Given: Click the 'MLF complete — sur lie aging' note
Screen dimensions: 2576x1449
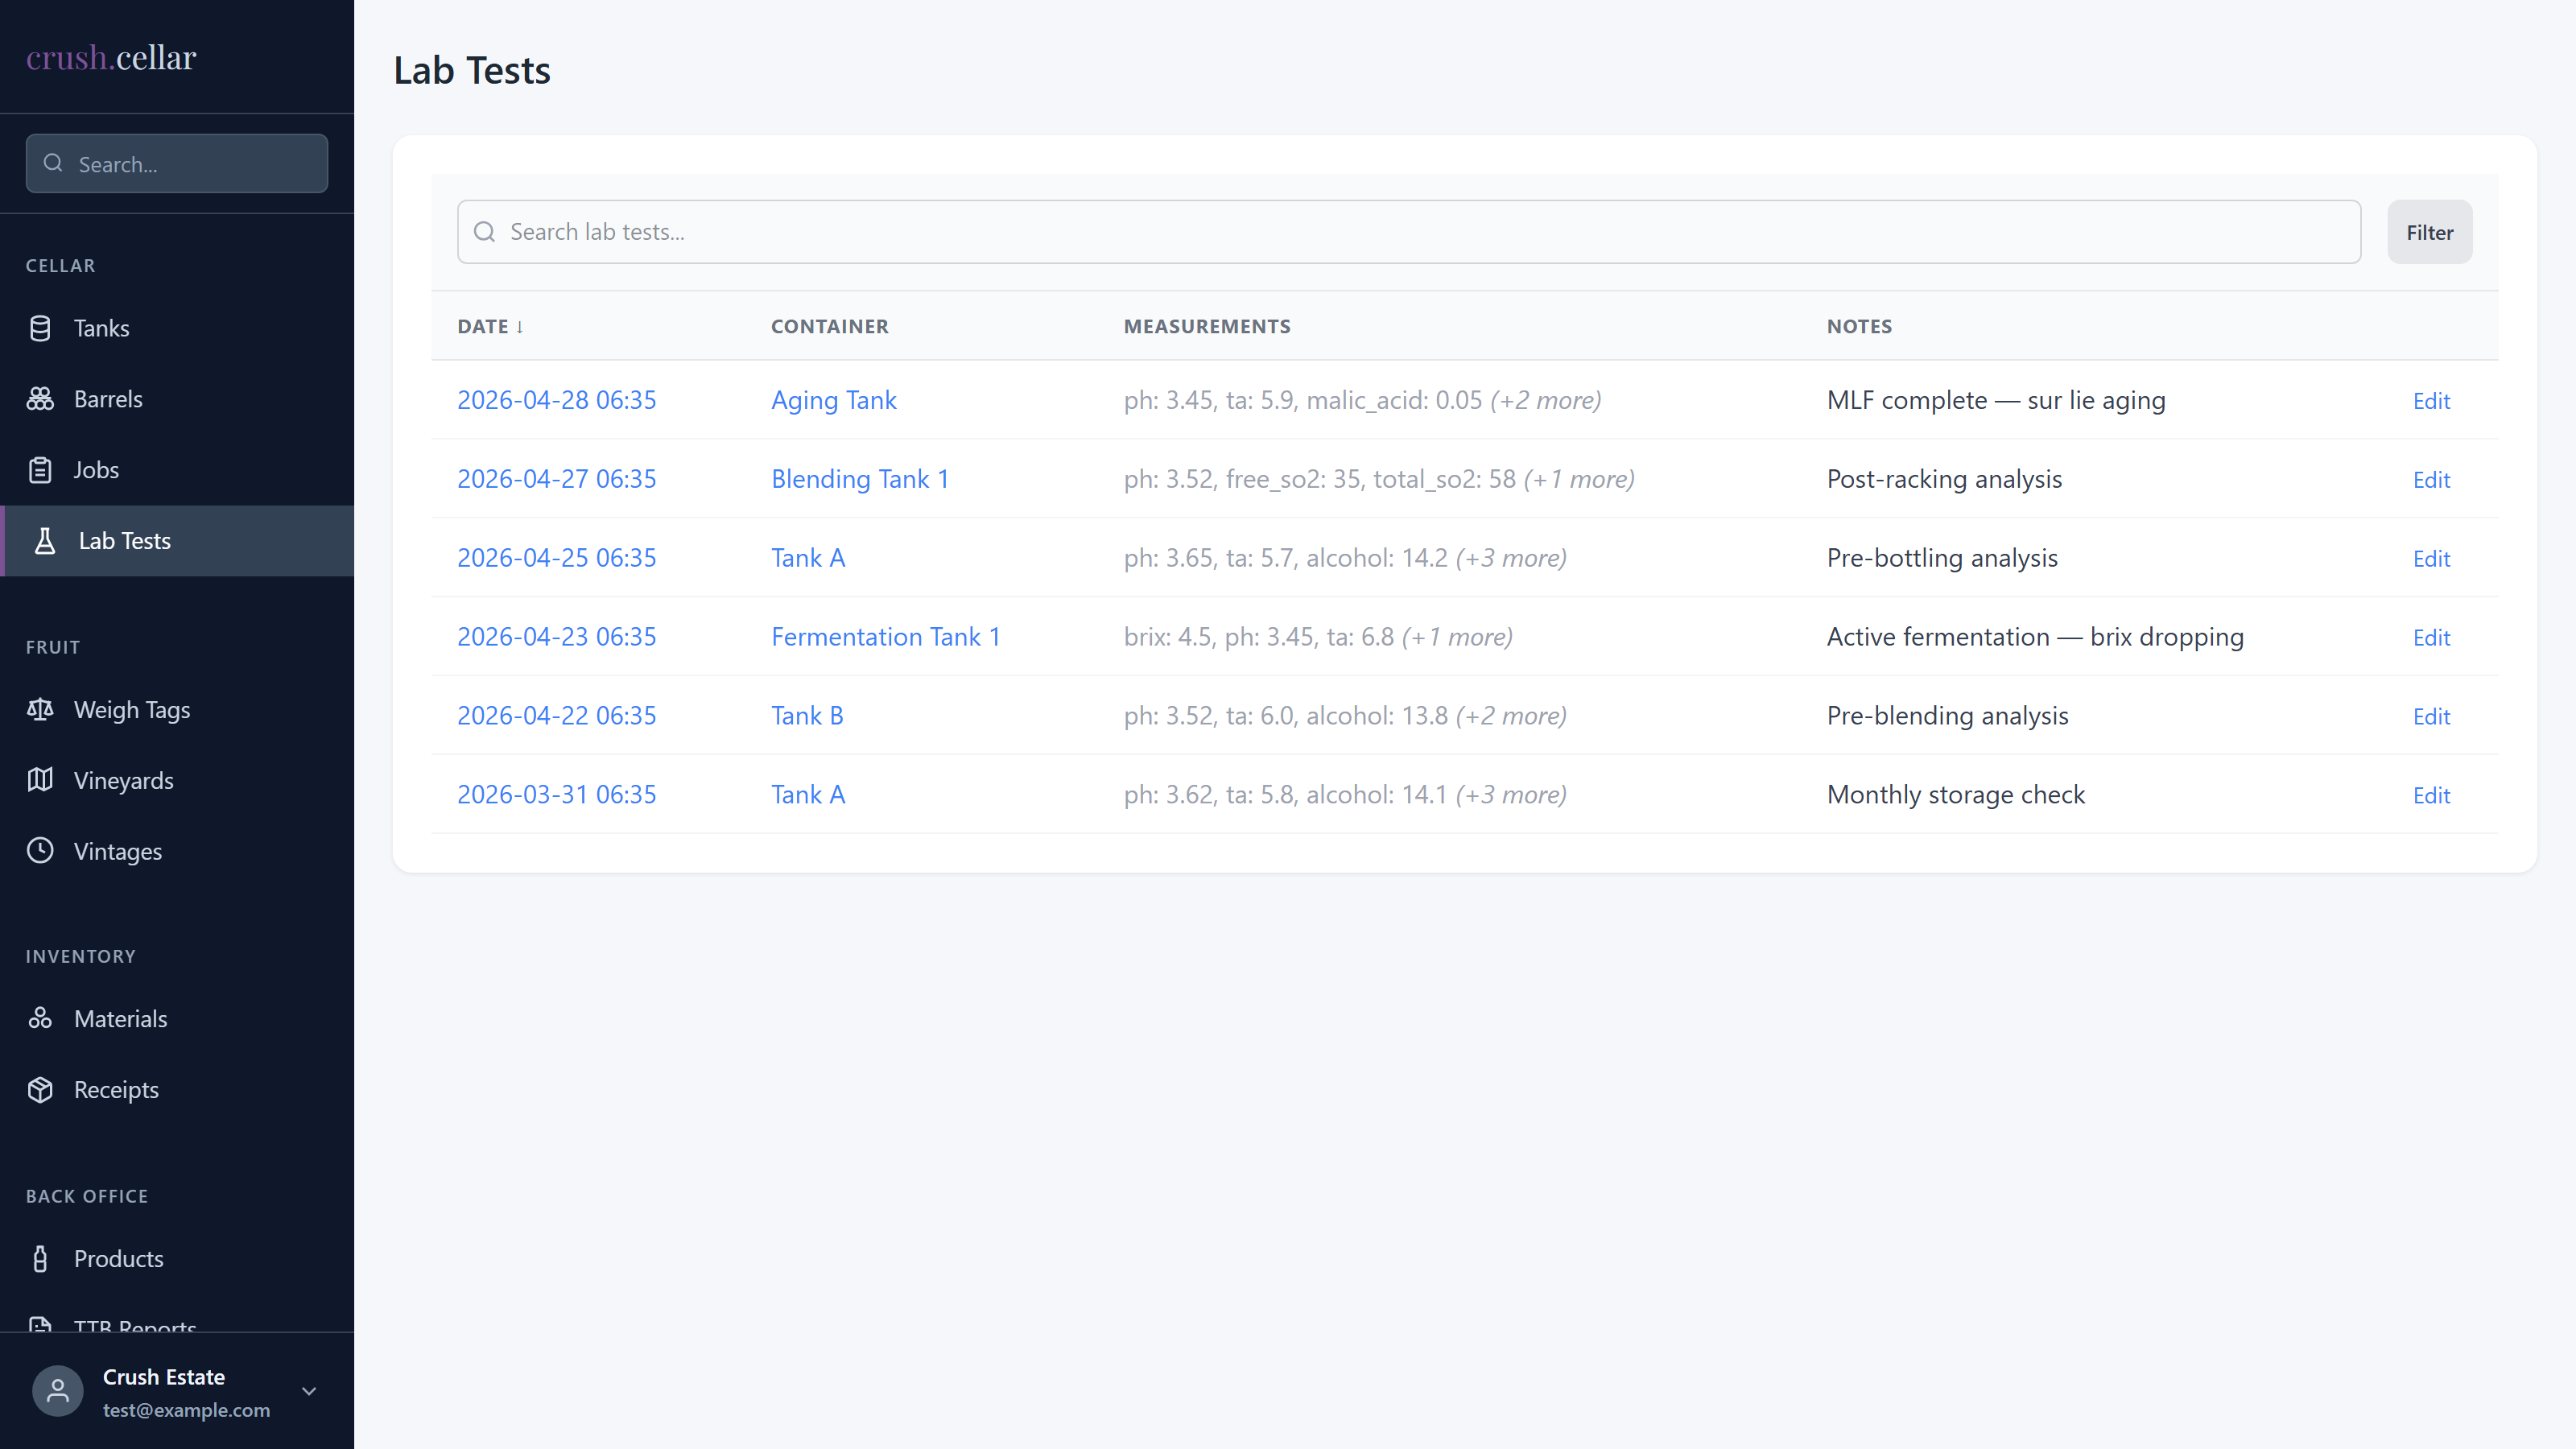Looking at the screenshot, I should (1996, 400).
